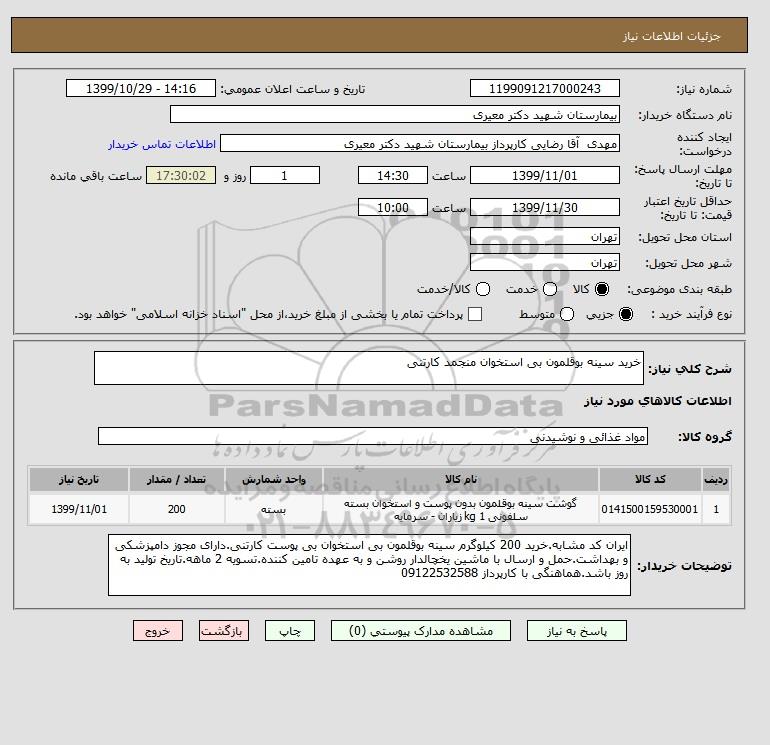Select the متوسط purchase type radio

(x=567, y=314)
